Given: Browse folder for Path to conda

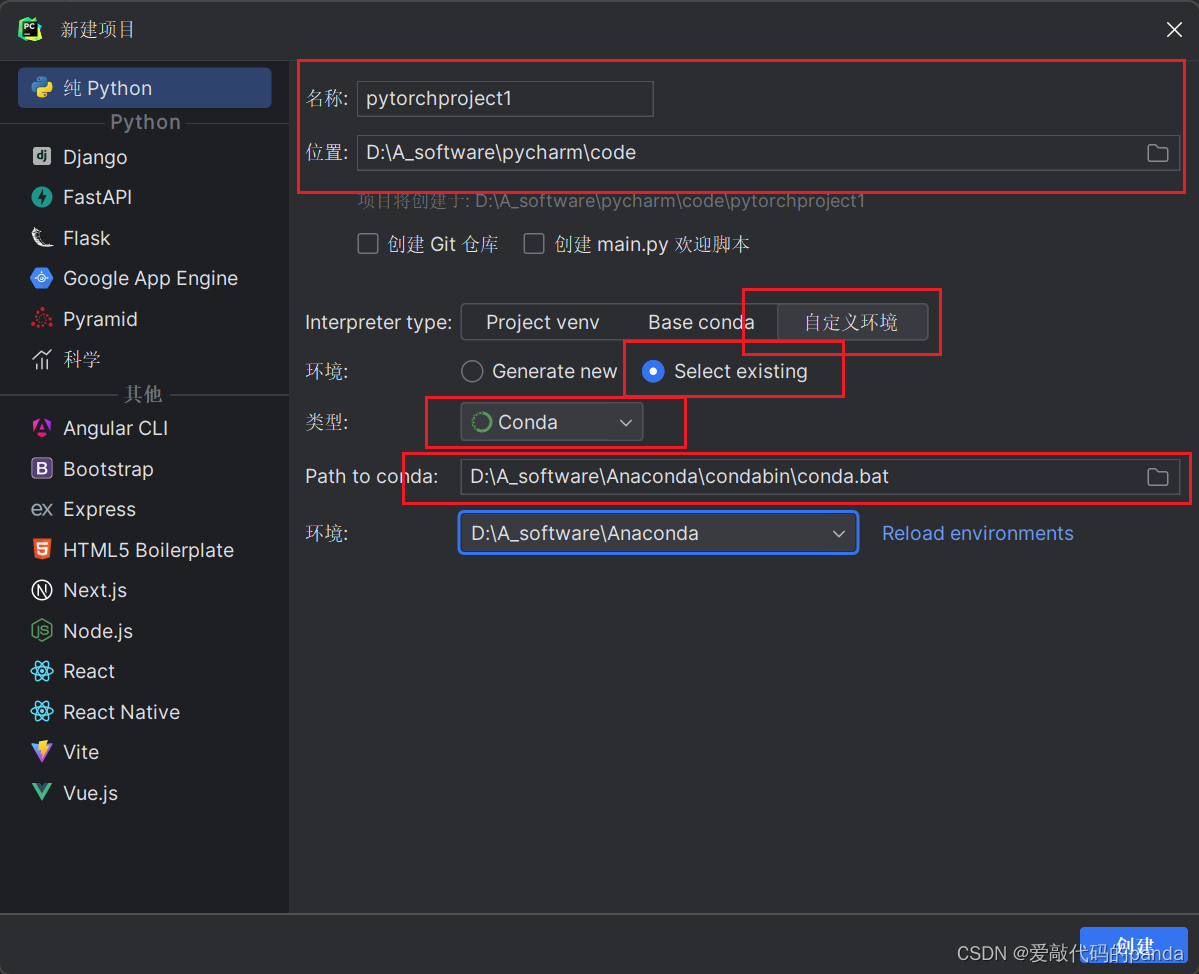Looking at the screenshot, I should click(x=1158, y=477).
